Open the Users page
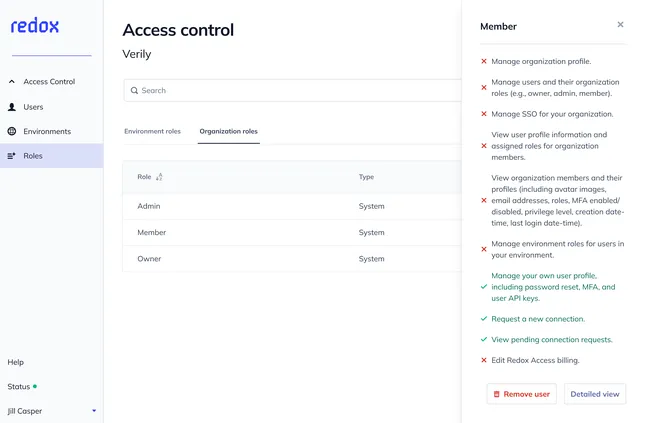The height and width of the screenshot is (423, 645). [33, 107]
